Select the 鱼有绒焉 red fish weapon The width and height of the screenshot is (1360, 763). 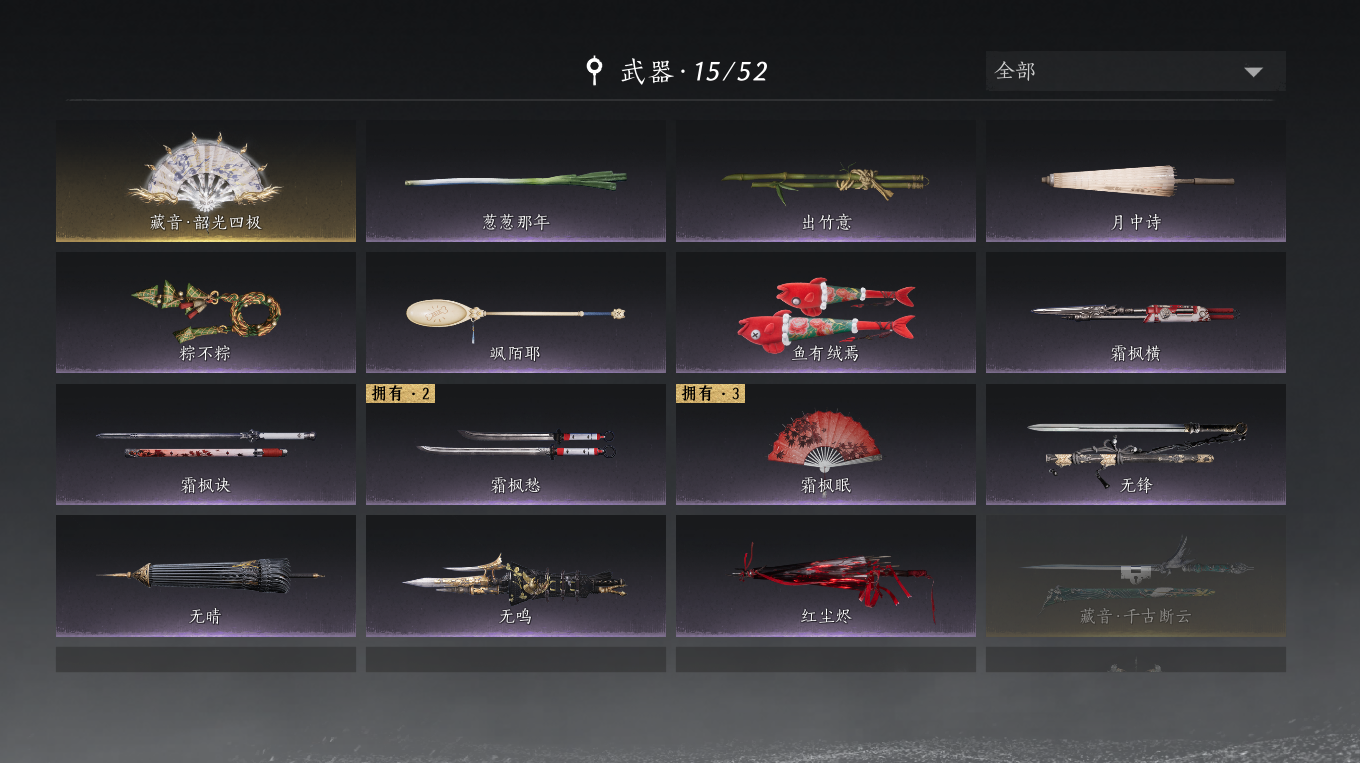[826, 312]
